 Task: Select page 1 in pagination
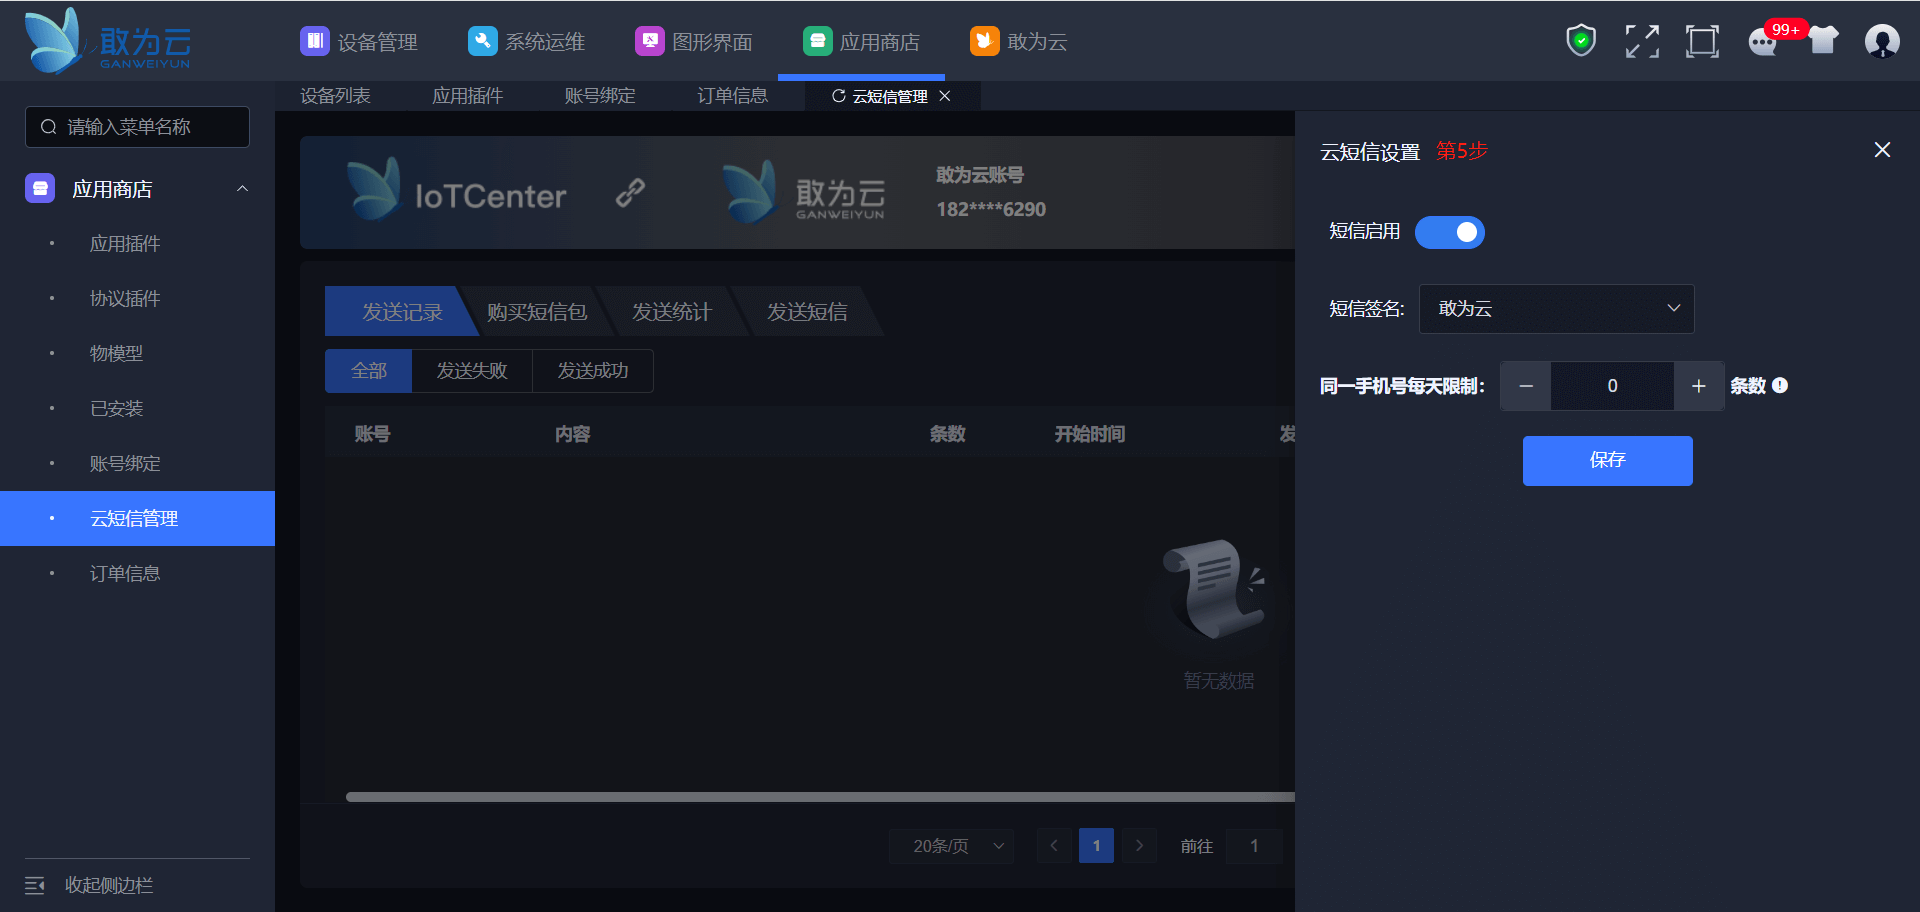click(1096, 846)
